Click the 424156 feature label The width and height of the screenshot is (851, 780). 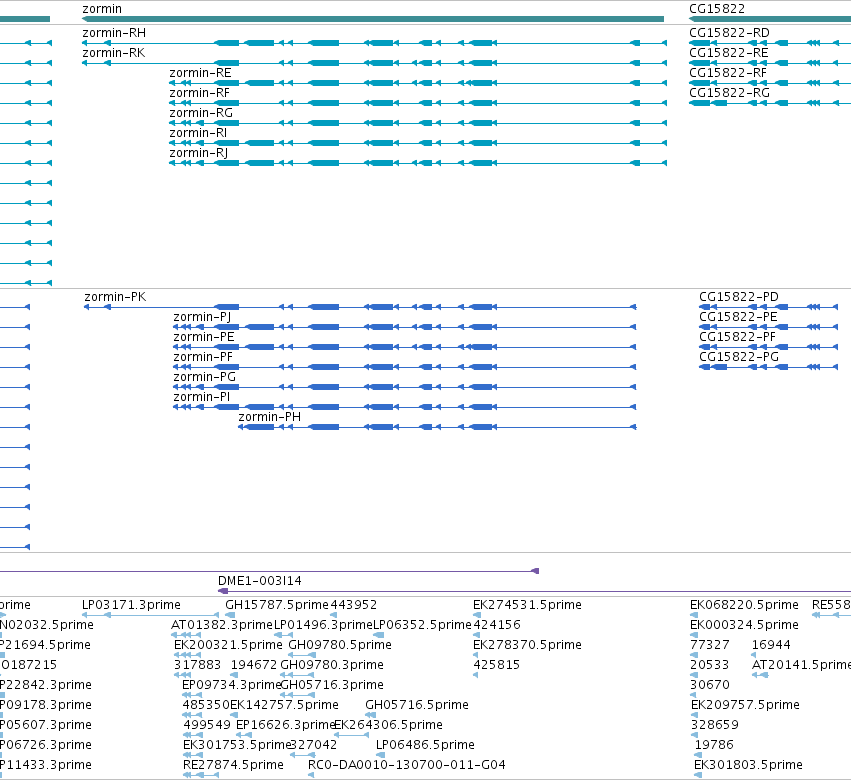click(497, 625)
